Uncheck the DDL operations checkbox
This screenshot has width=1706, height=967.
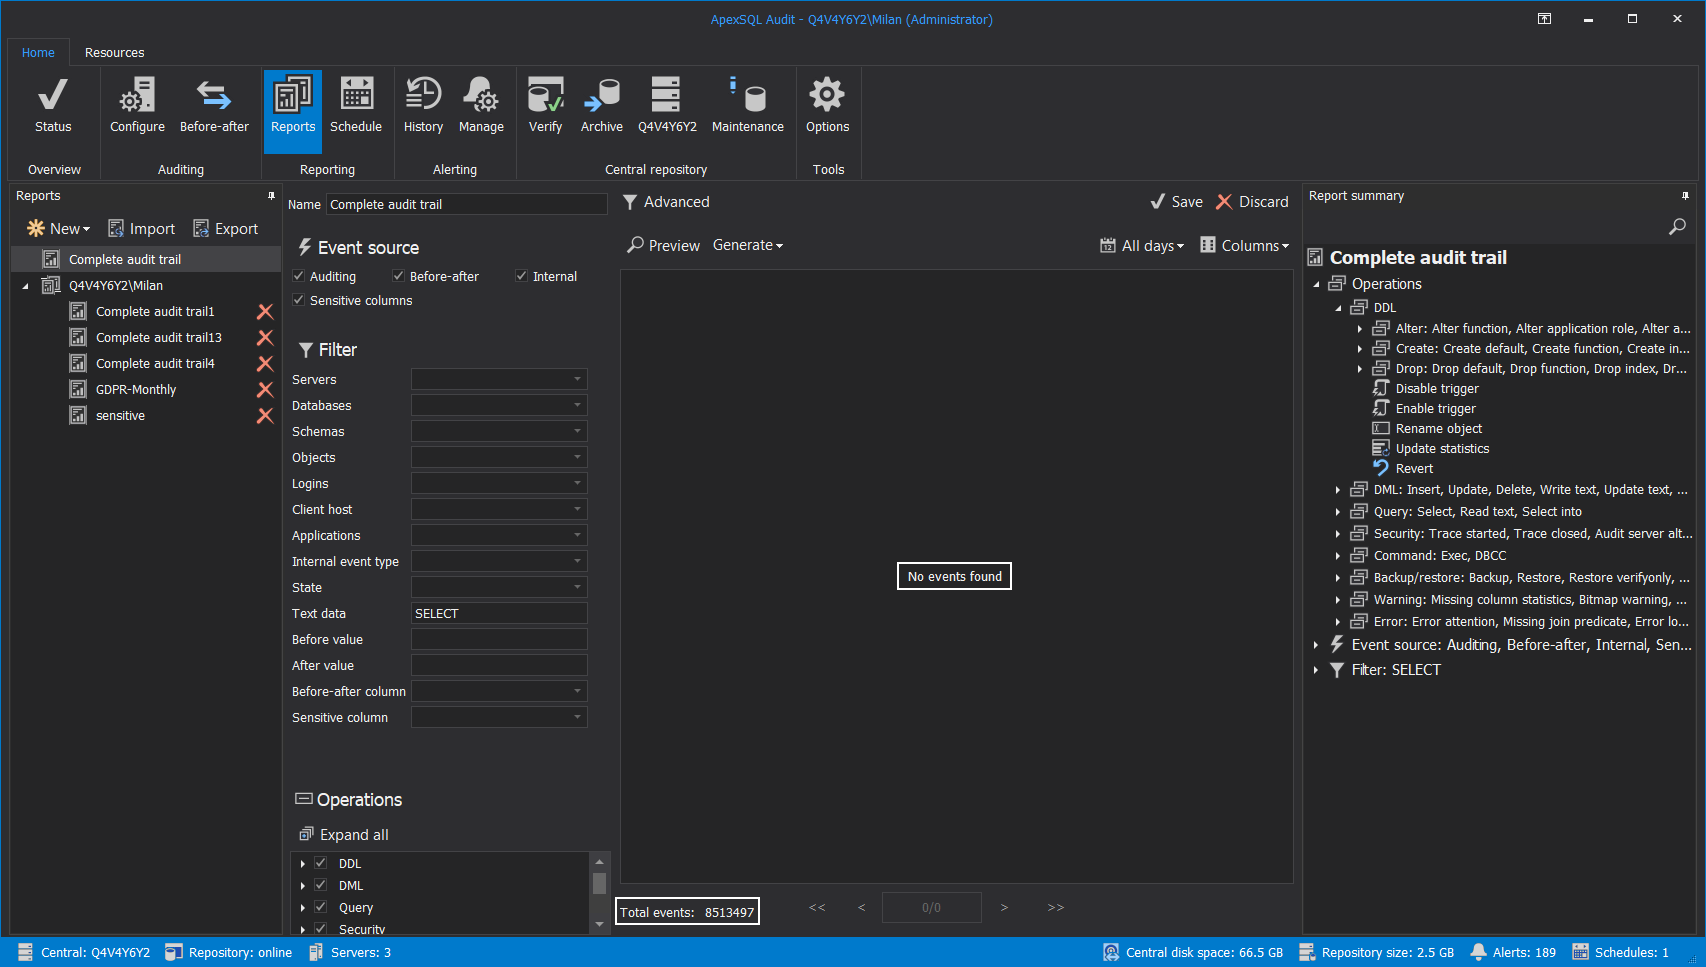click(x=321, y=863)
